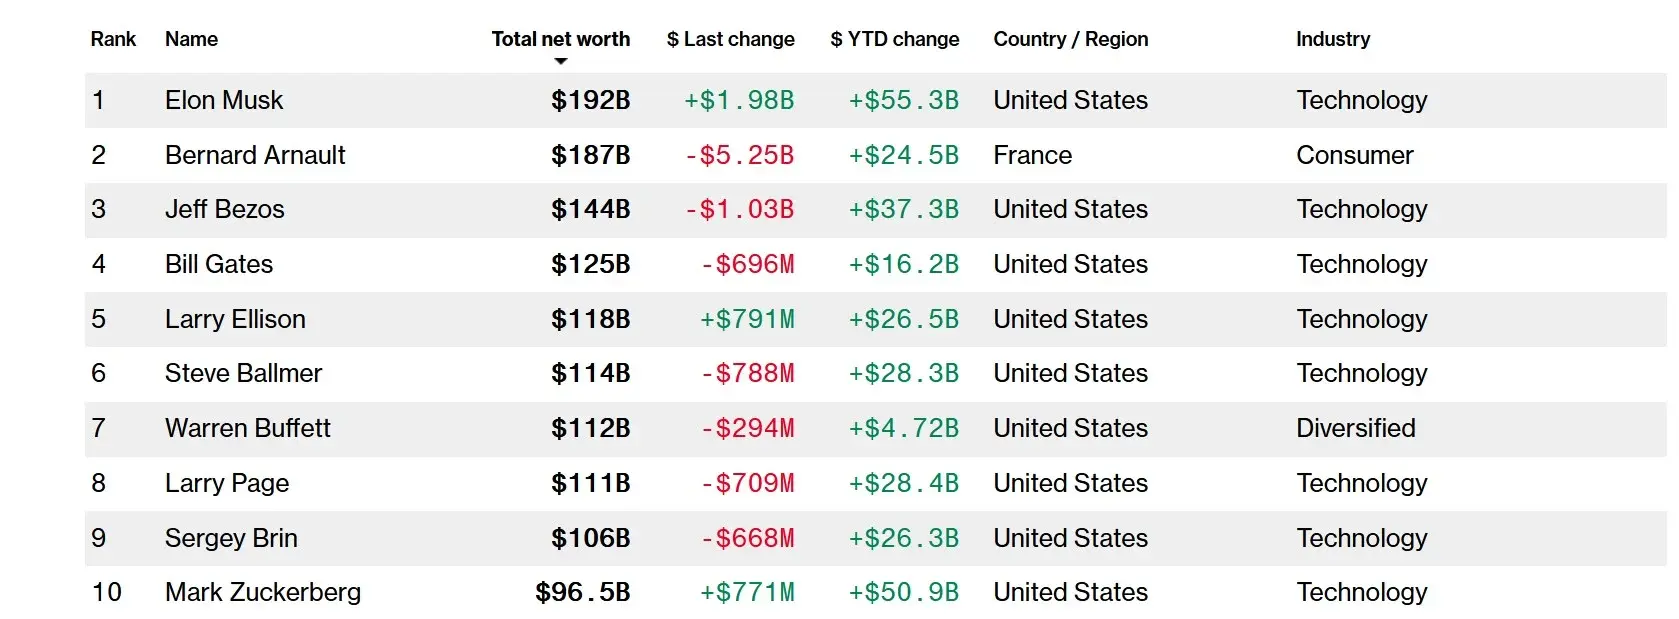Image resolution: width=1679 pixels, height=619 pixels.
Task: Select the Jeff Bezos name
Action: pyautogui.click(x=224, y=209)
